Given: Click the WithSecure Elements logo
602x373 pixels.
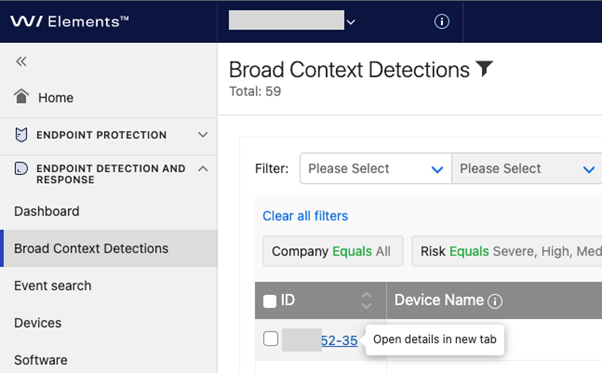Looking at the screenshot, I should [69, 21].
